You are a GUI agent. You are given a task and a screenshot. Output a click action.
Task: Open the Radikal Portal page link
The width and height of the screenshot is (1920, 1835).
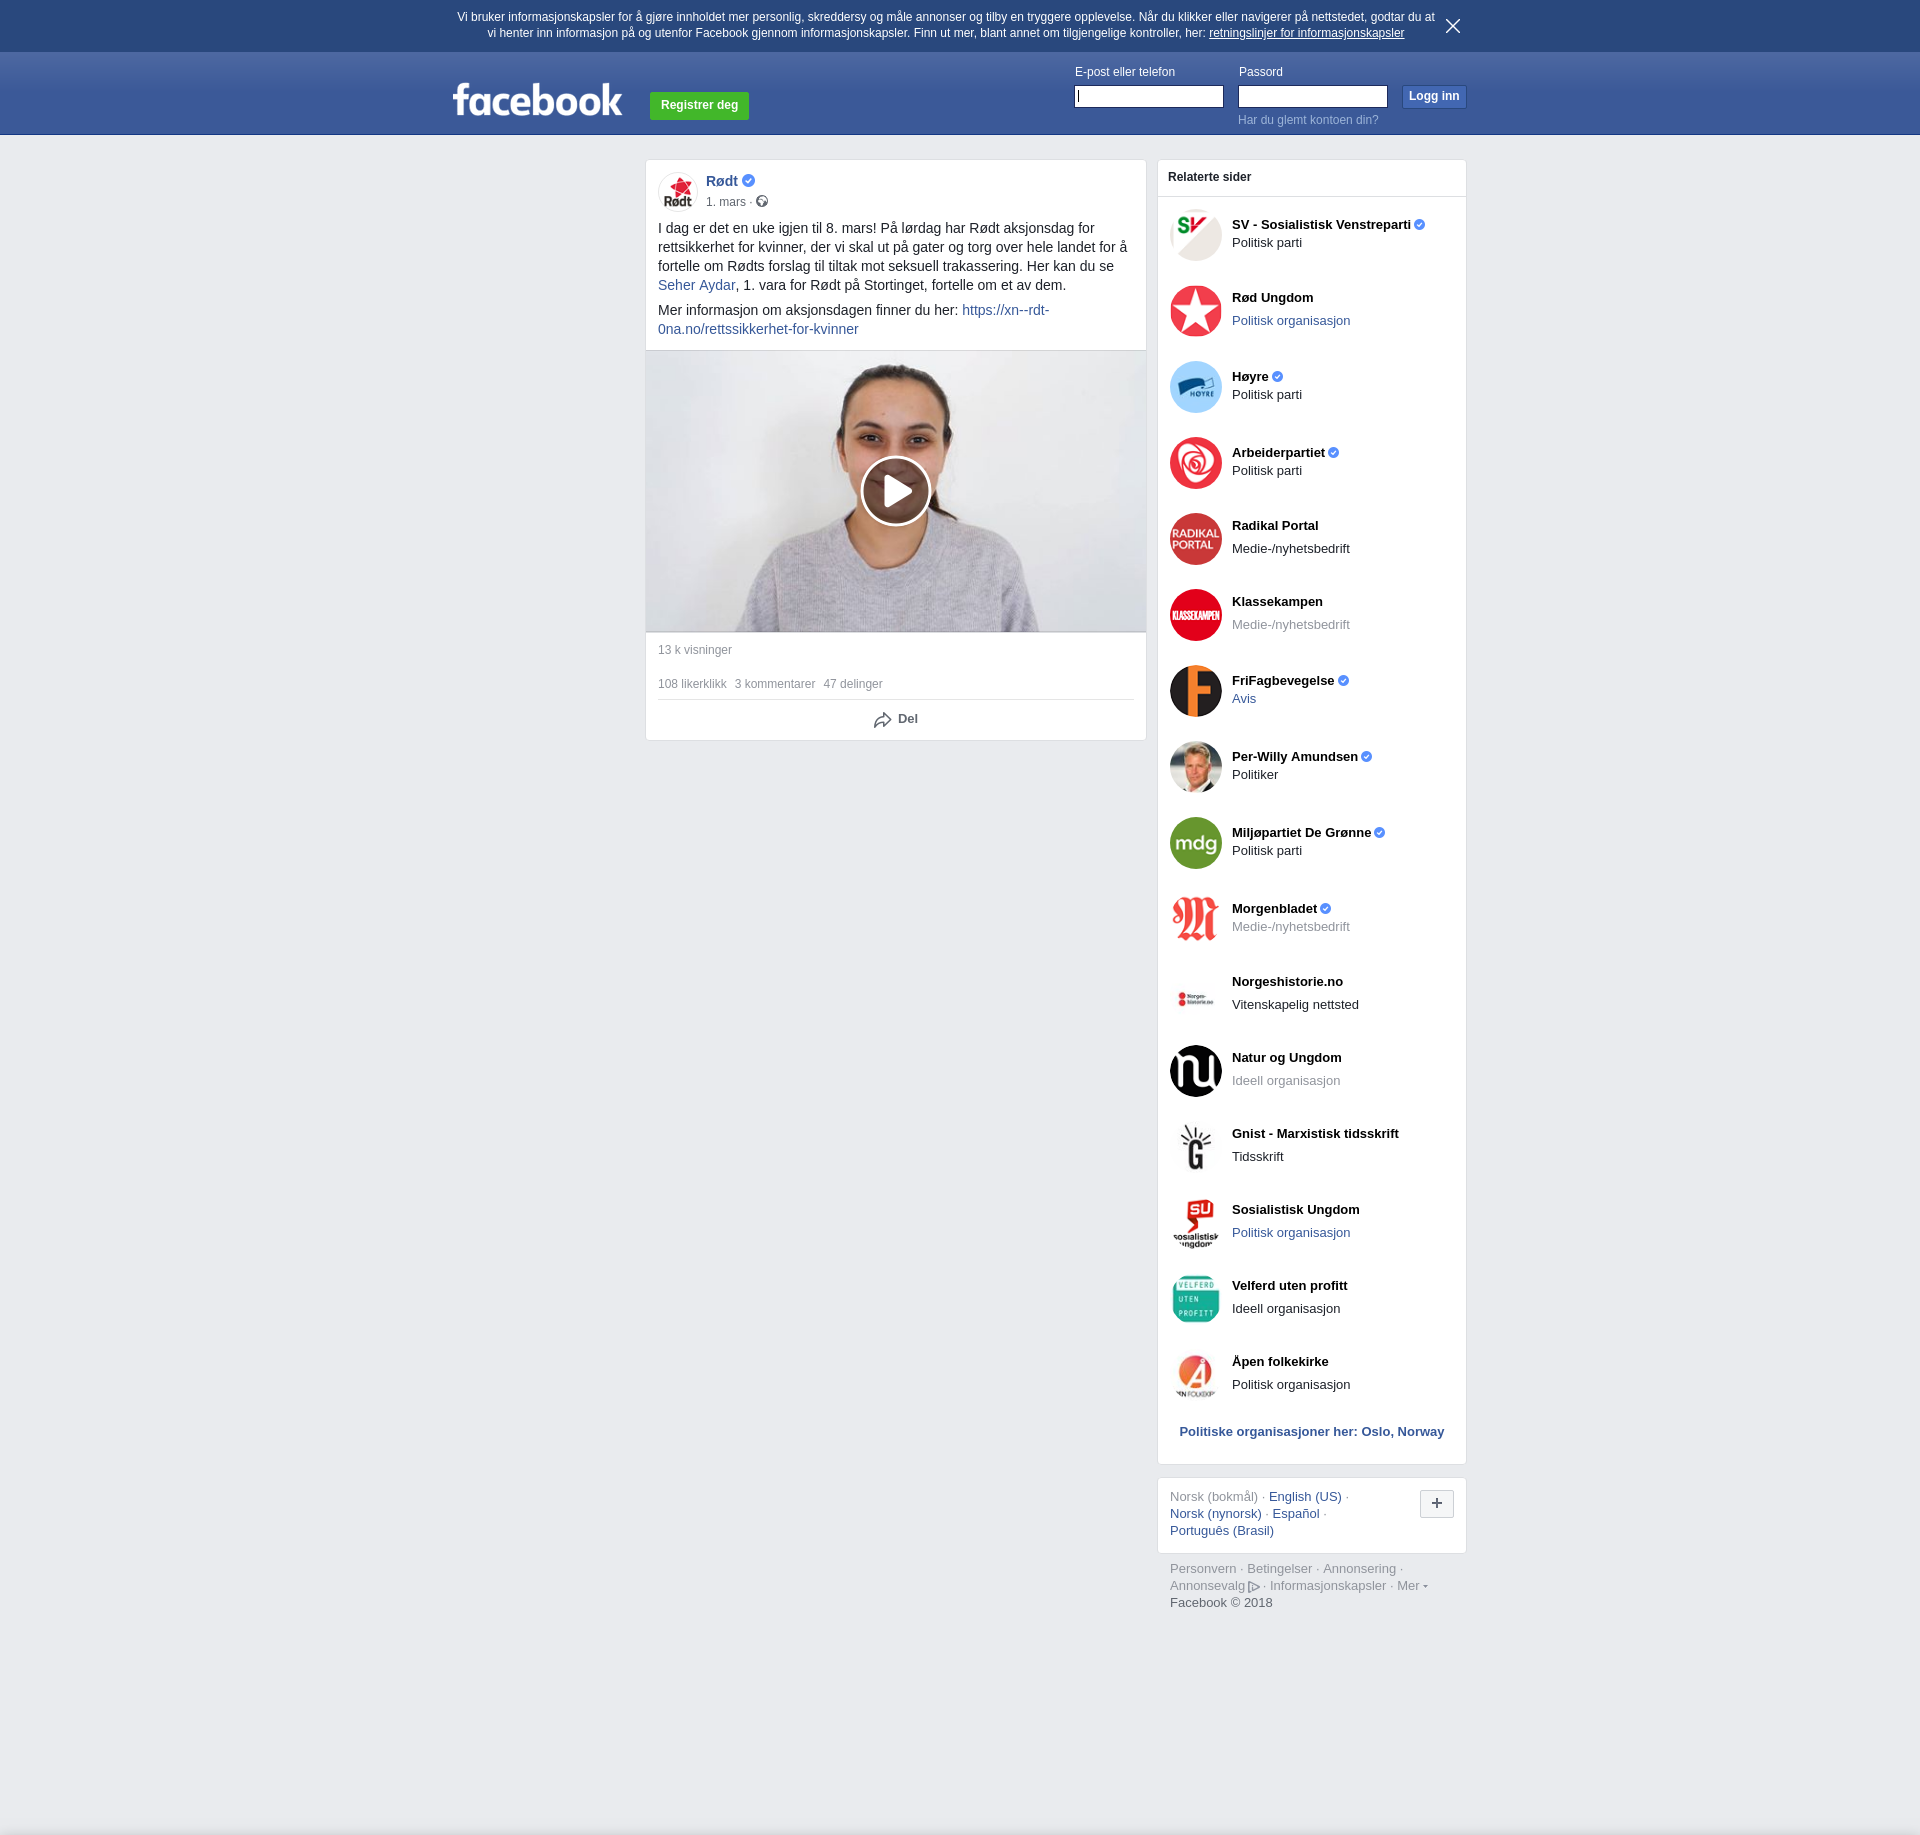pyautogui.click(x=1275, y=526)
